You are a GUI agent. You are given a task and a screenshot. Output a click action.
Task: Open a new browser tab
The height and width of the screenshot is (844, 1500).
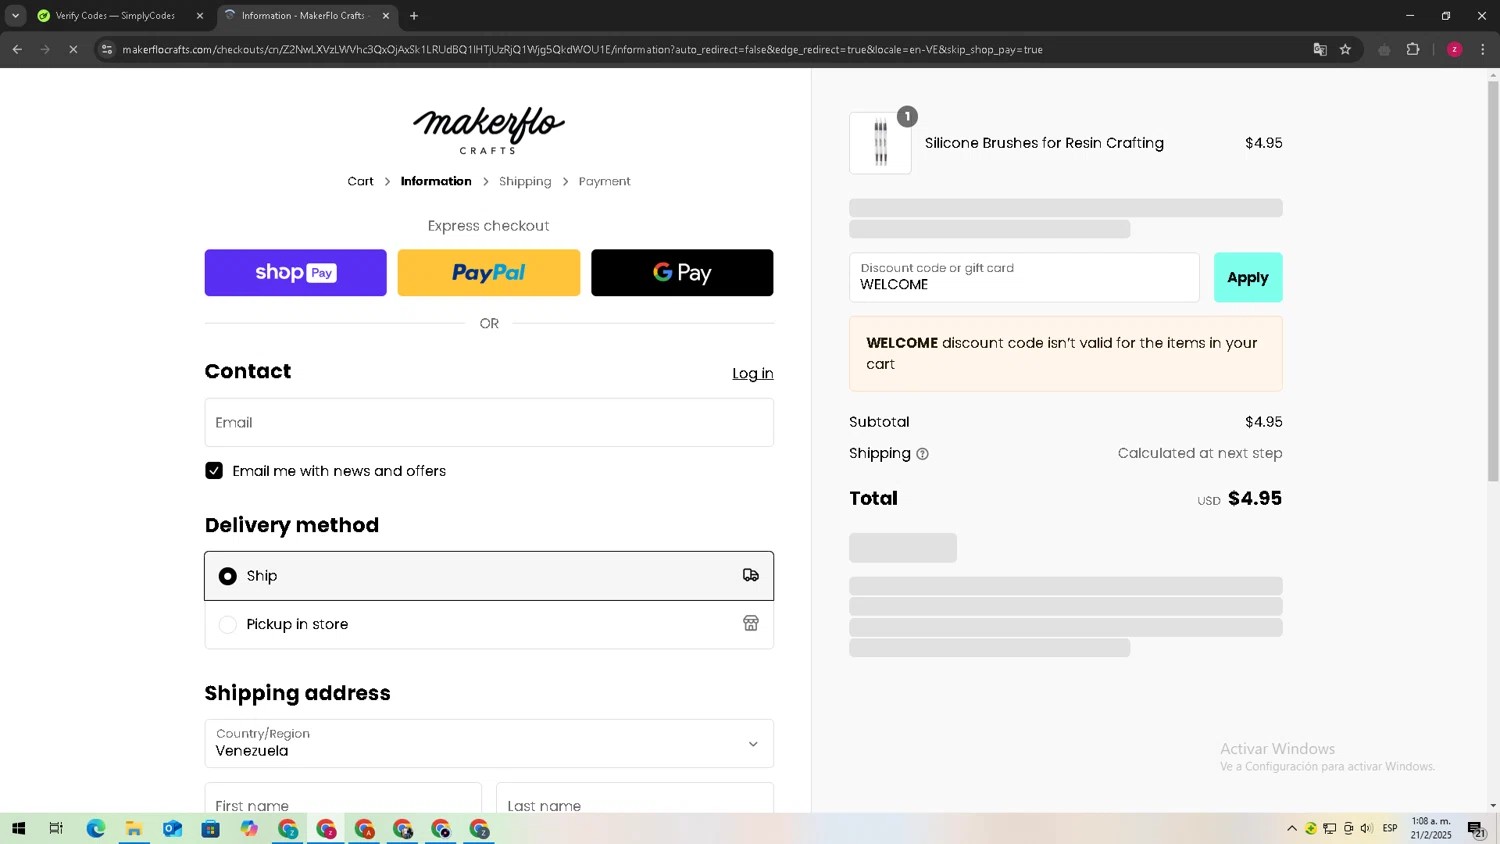414,16
